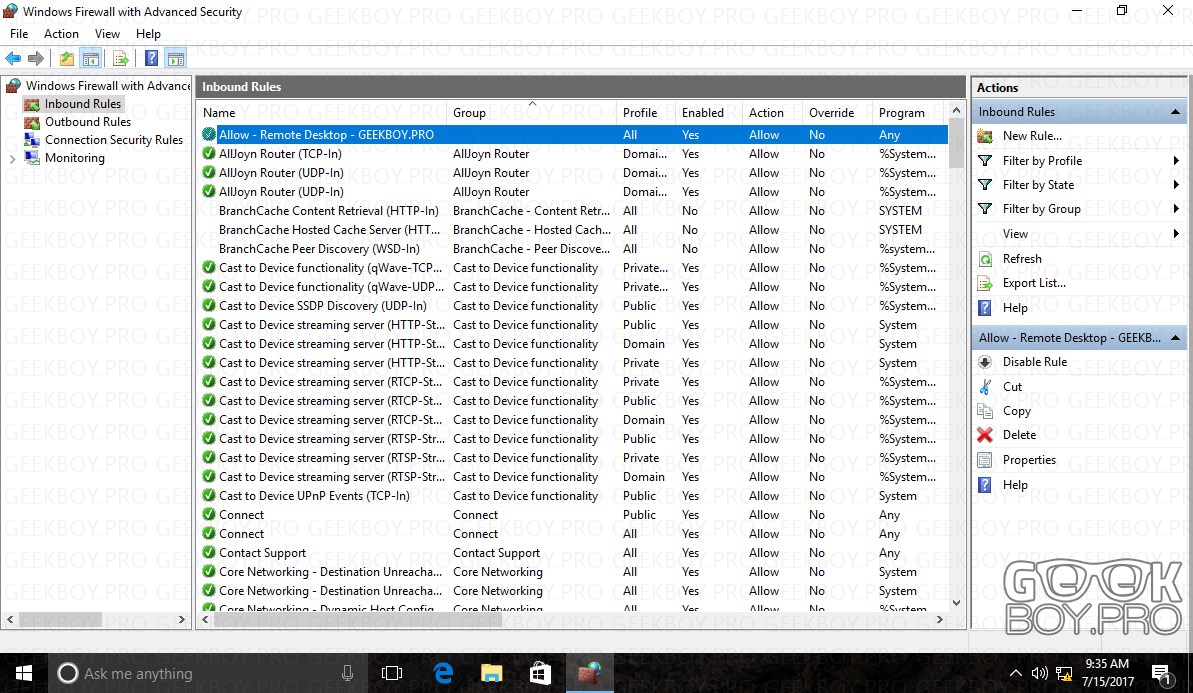The width and height of the screenshot is (1193, 693).
Task: Click the Up One Level toolbar icon
Action: point(67,59)
